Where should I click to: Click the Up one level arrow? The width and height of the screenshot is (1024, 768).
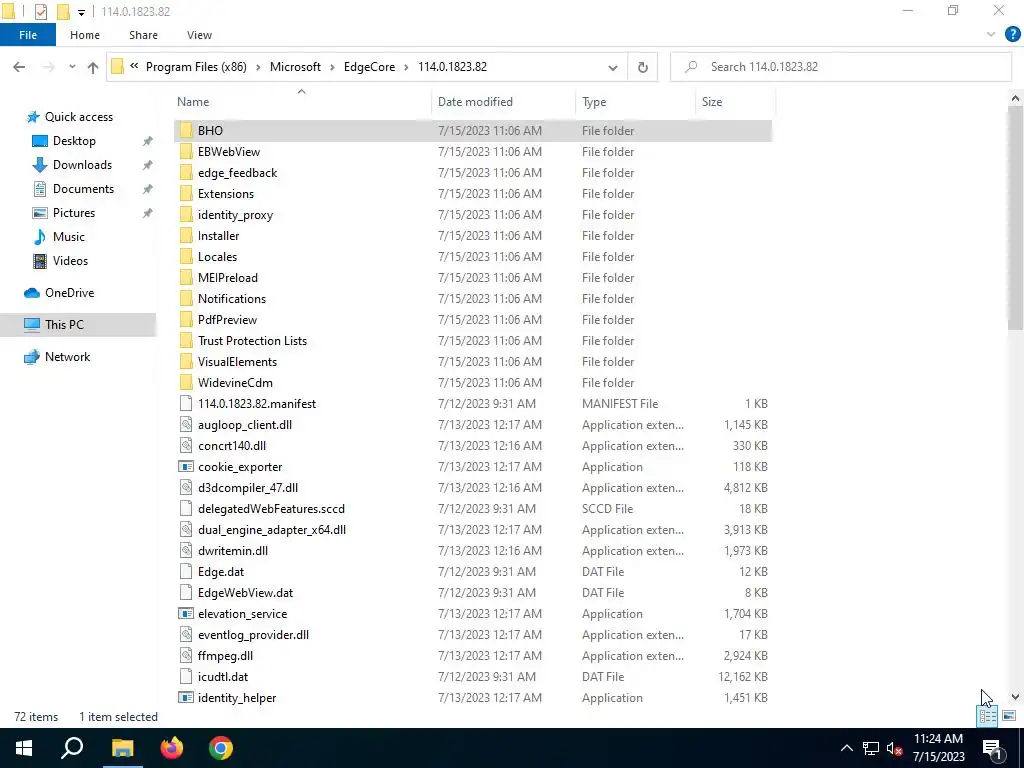click(x=93, y=67)
